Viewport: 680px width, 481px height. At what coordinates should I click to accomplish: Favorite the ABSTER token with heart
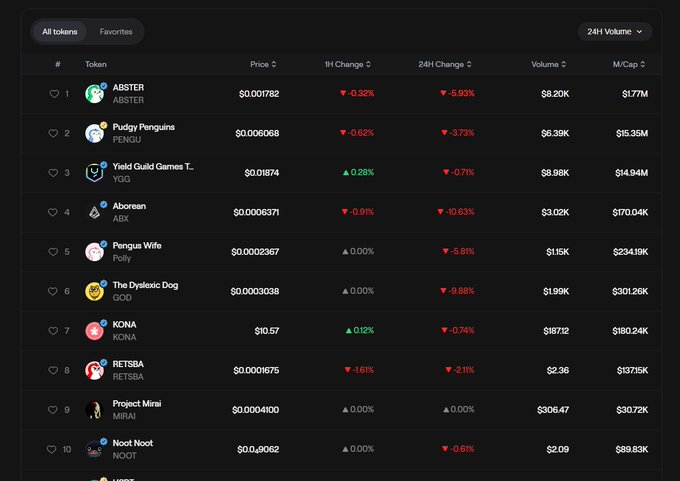(x=54, y=94)
